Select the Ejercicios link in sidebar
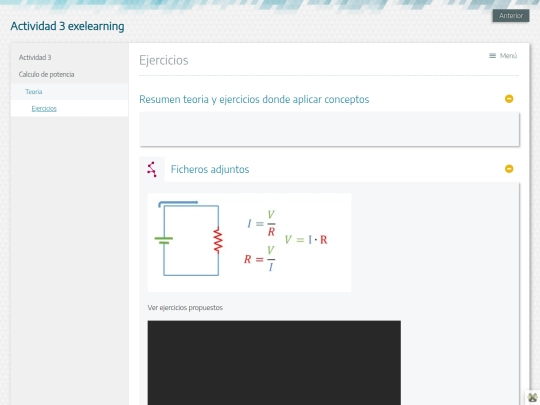Image resolution: width=540 pixels, height=405 pixels. (44, 108)
